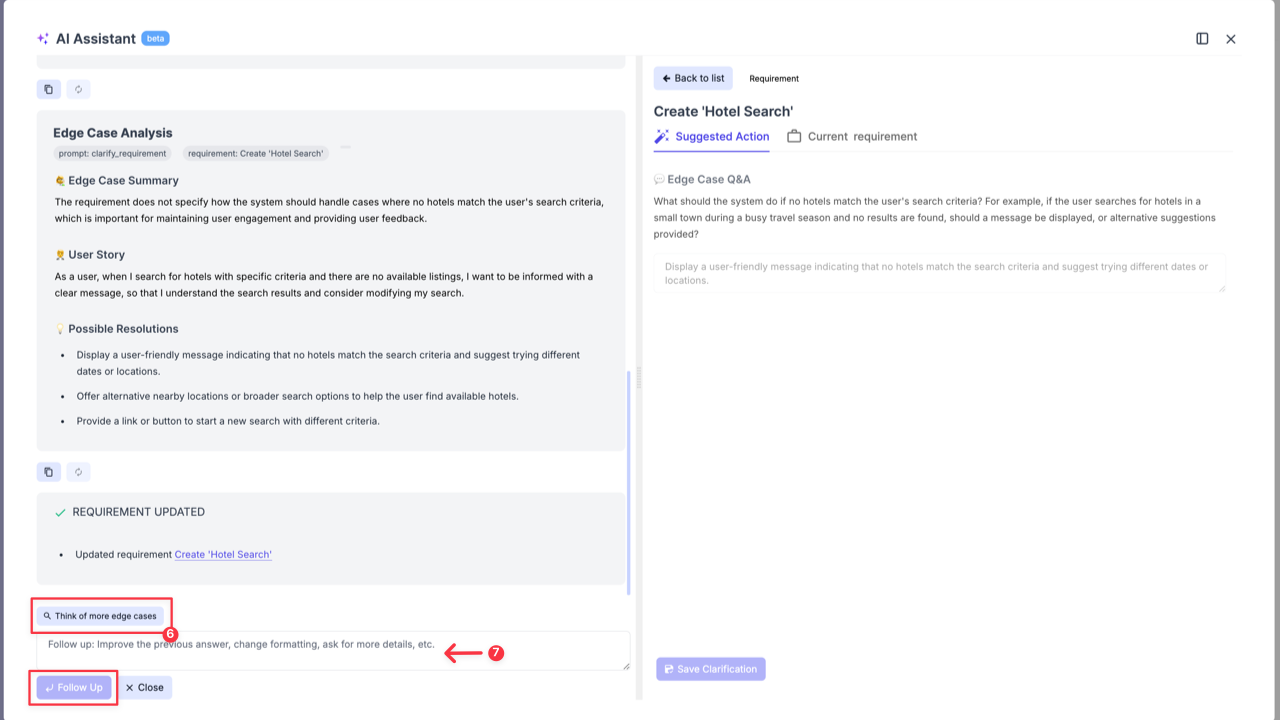Click the Back to list button
The height and width of the screenshot is (720, 1280).
(692, 78)
